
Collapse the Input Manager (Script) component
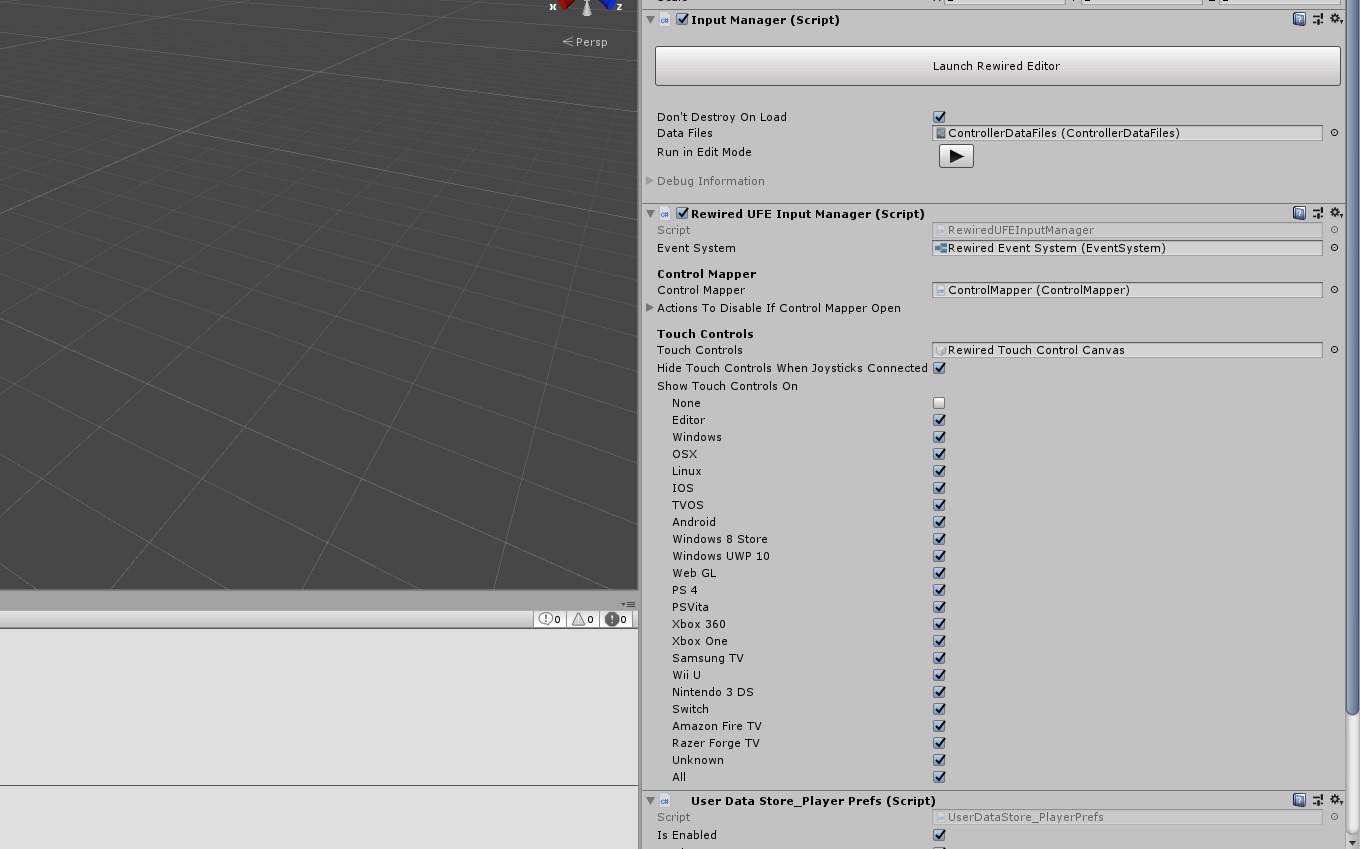[x=650, y=19]
